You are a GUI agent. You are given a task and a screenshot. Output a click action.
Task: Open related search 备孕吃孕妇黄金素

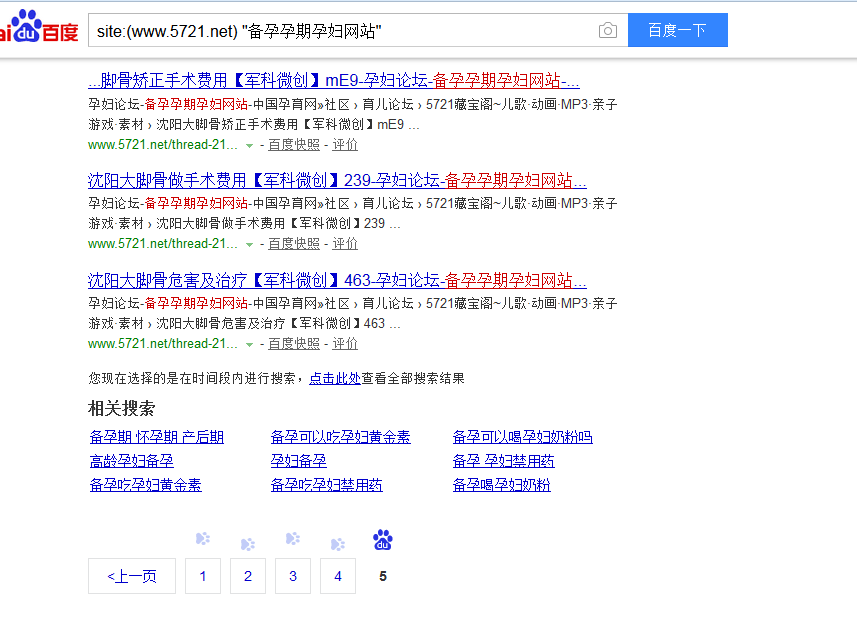[146, 484]
